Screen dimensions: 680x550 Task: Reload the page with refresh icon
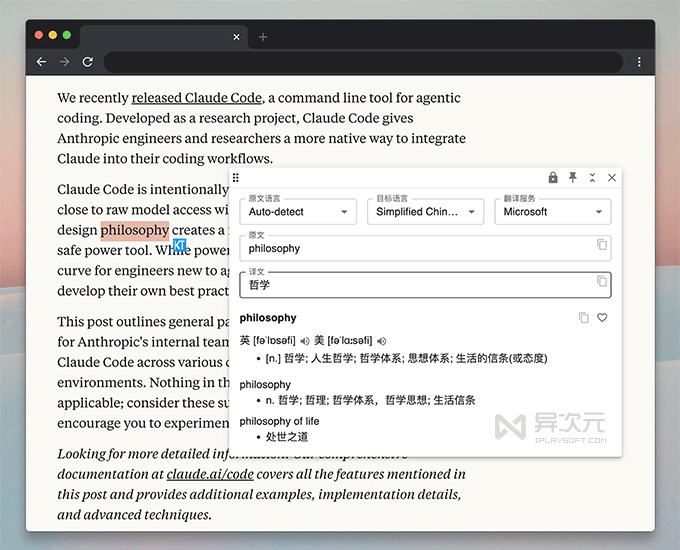88,62
